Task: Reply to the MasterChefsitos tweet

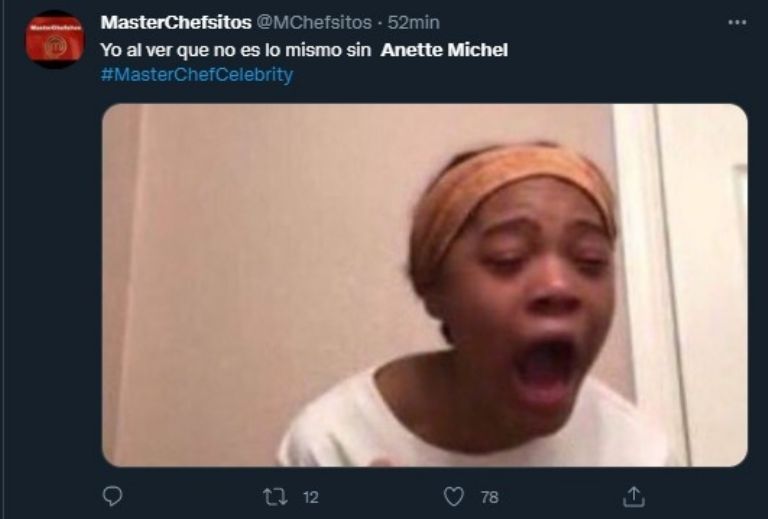Action: [113, 496]
